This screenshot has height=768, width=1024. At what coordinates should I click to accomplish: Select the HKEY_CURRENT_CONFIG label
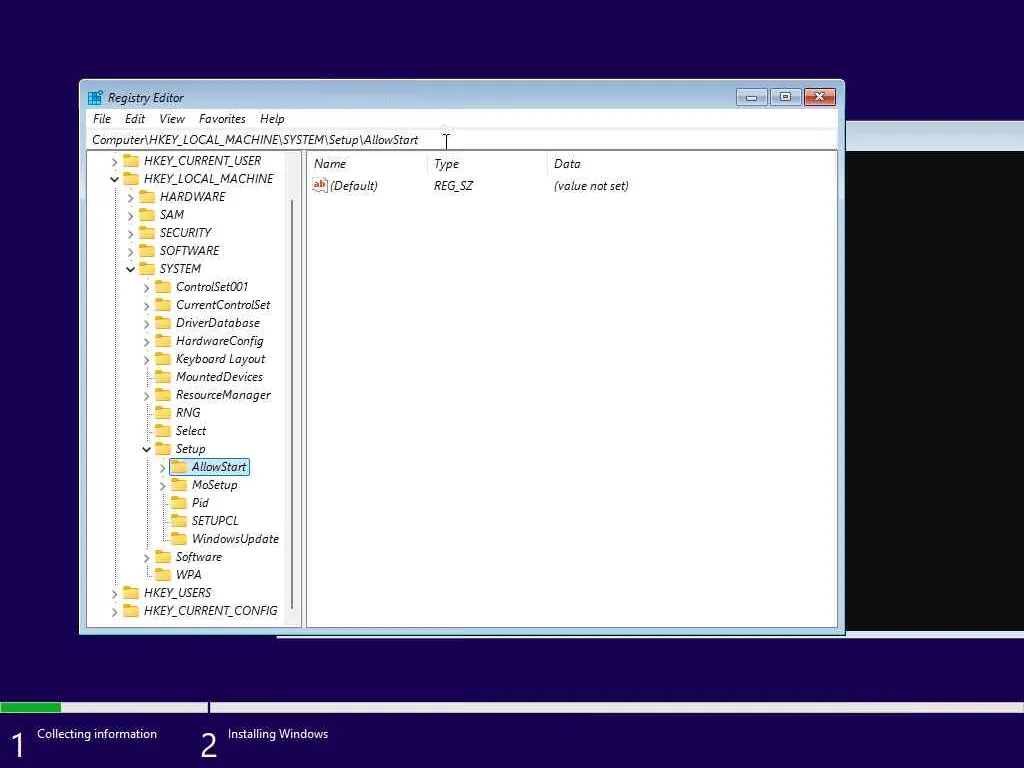coord(210,611)
